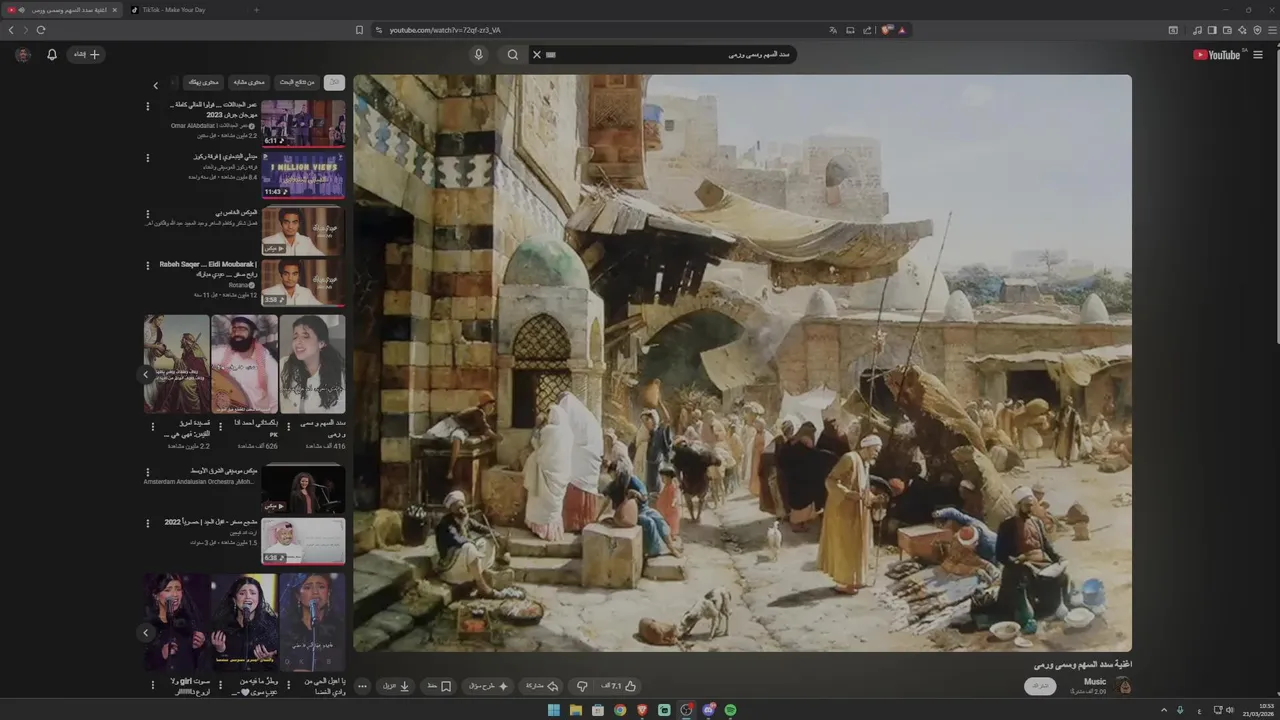Open File Explorer from the taskbar
Viewport: 1280px width, 720px height.
point(576,710)
